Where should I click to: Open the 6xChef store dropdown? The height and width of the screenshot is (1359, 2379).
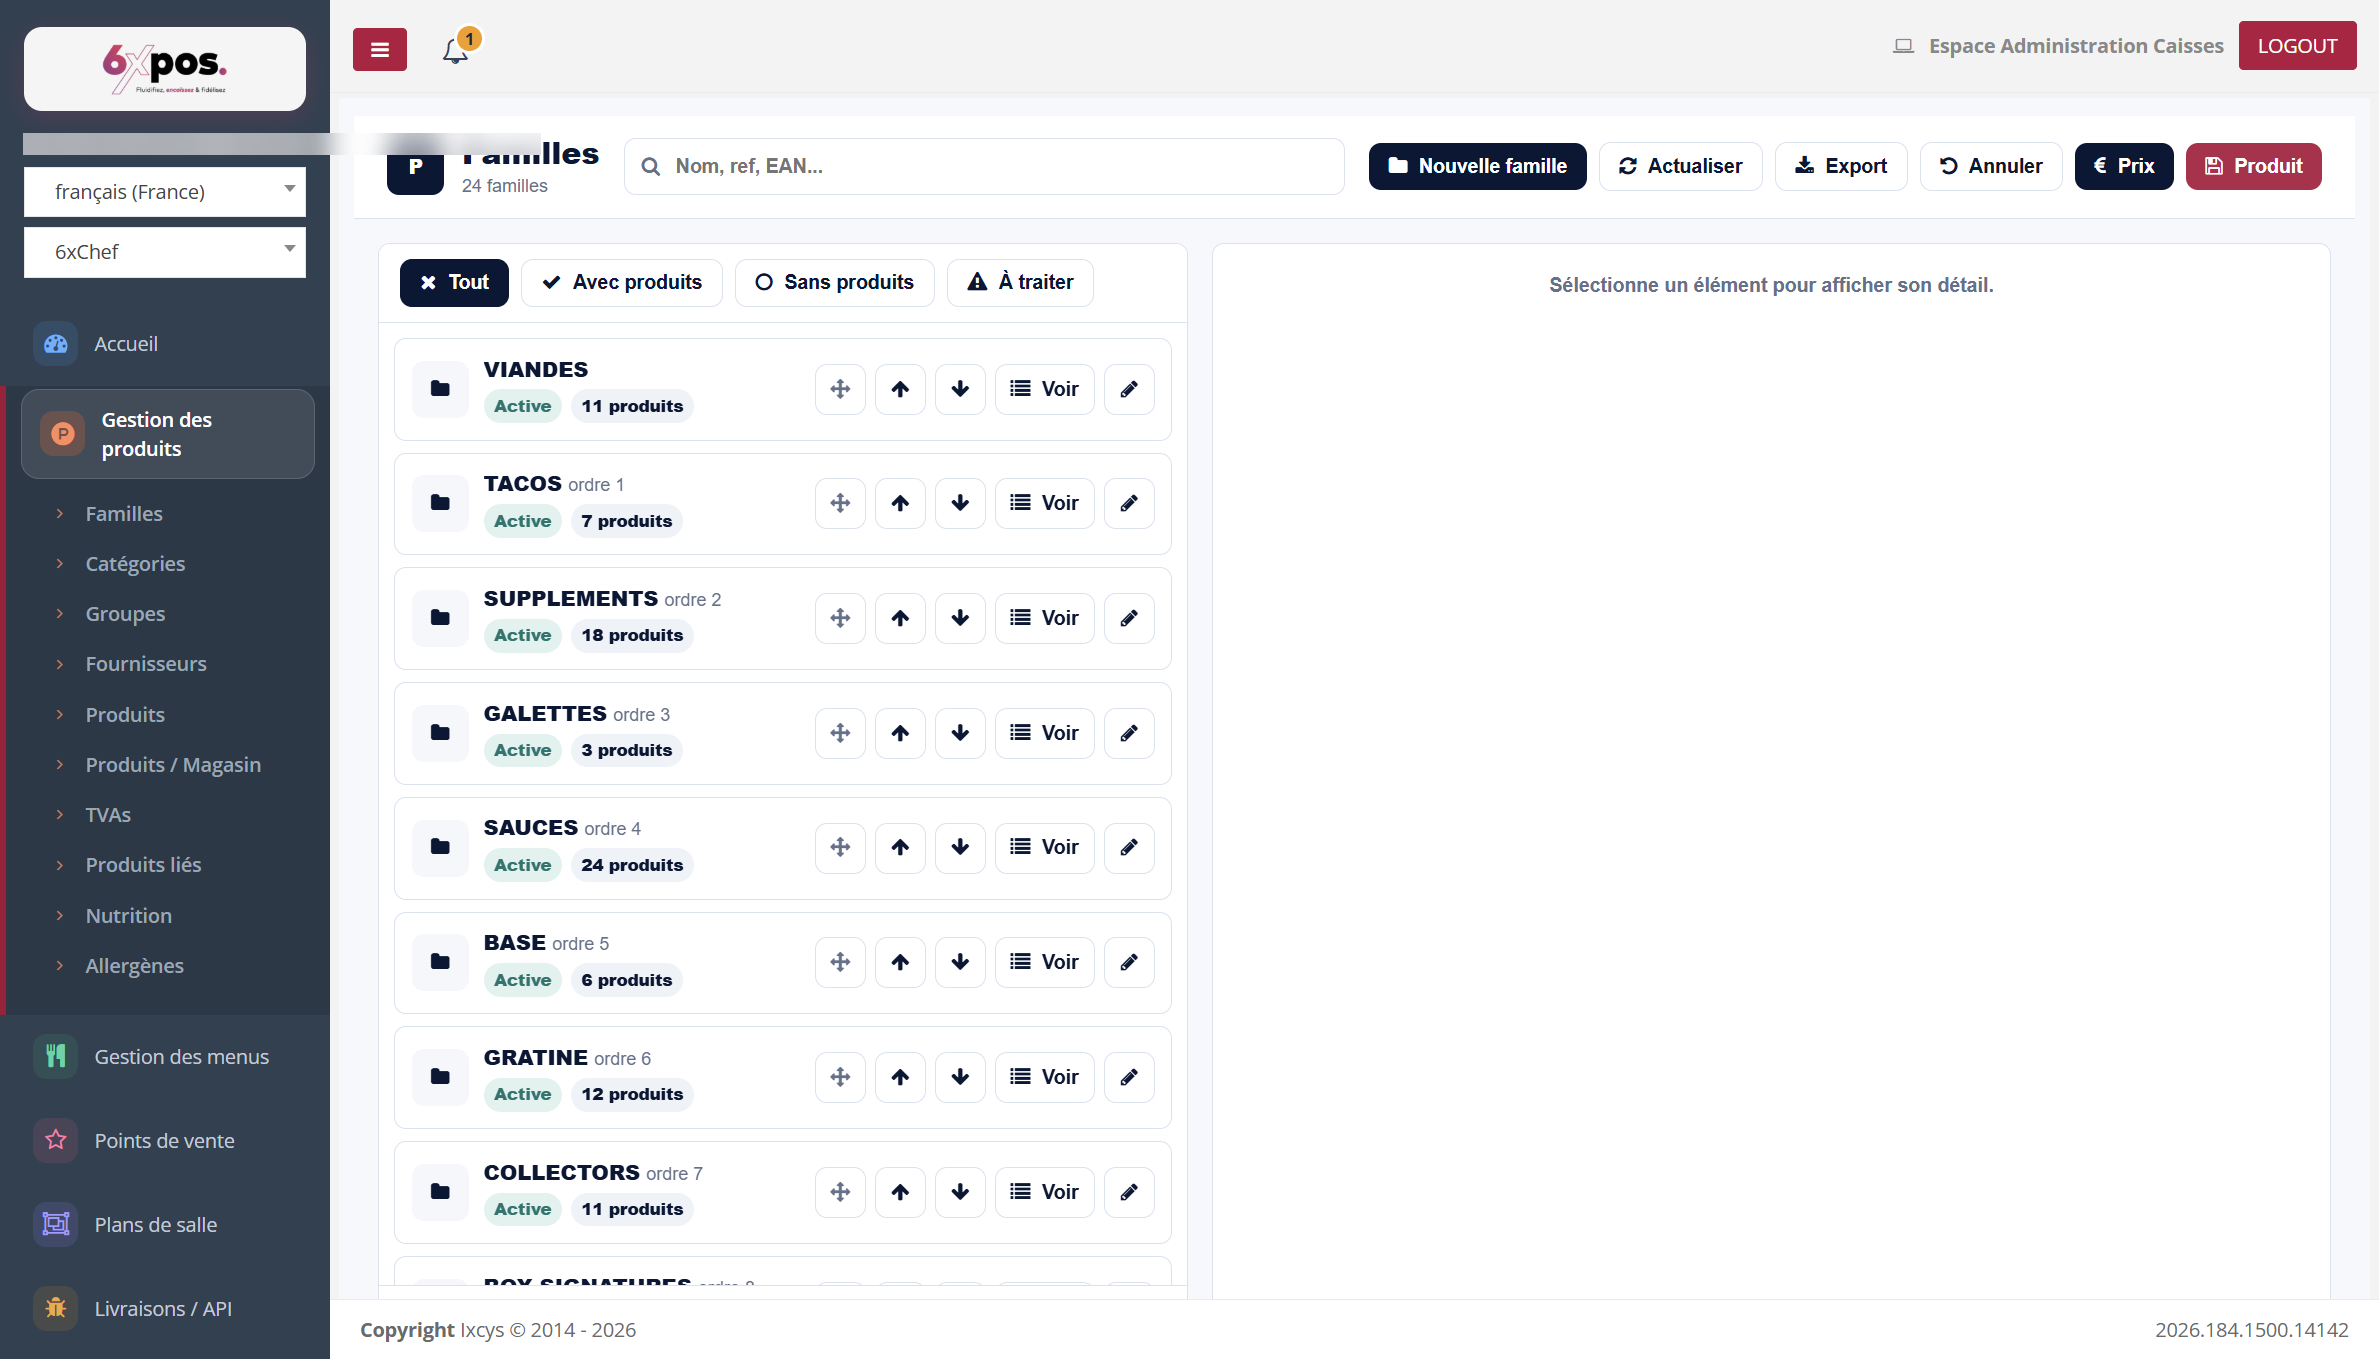(165, 252)
